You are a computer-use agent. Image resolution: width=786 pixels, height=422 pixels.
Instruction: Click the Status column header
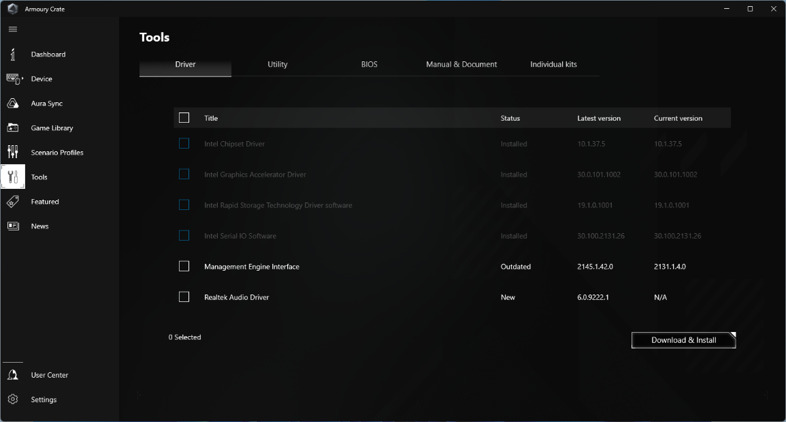(x=510, y=118)
